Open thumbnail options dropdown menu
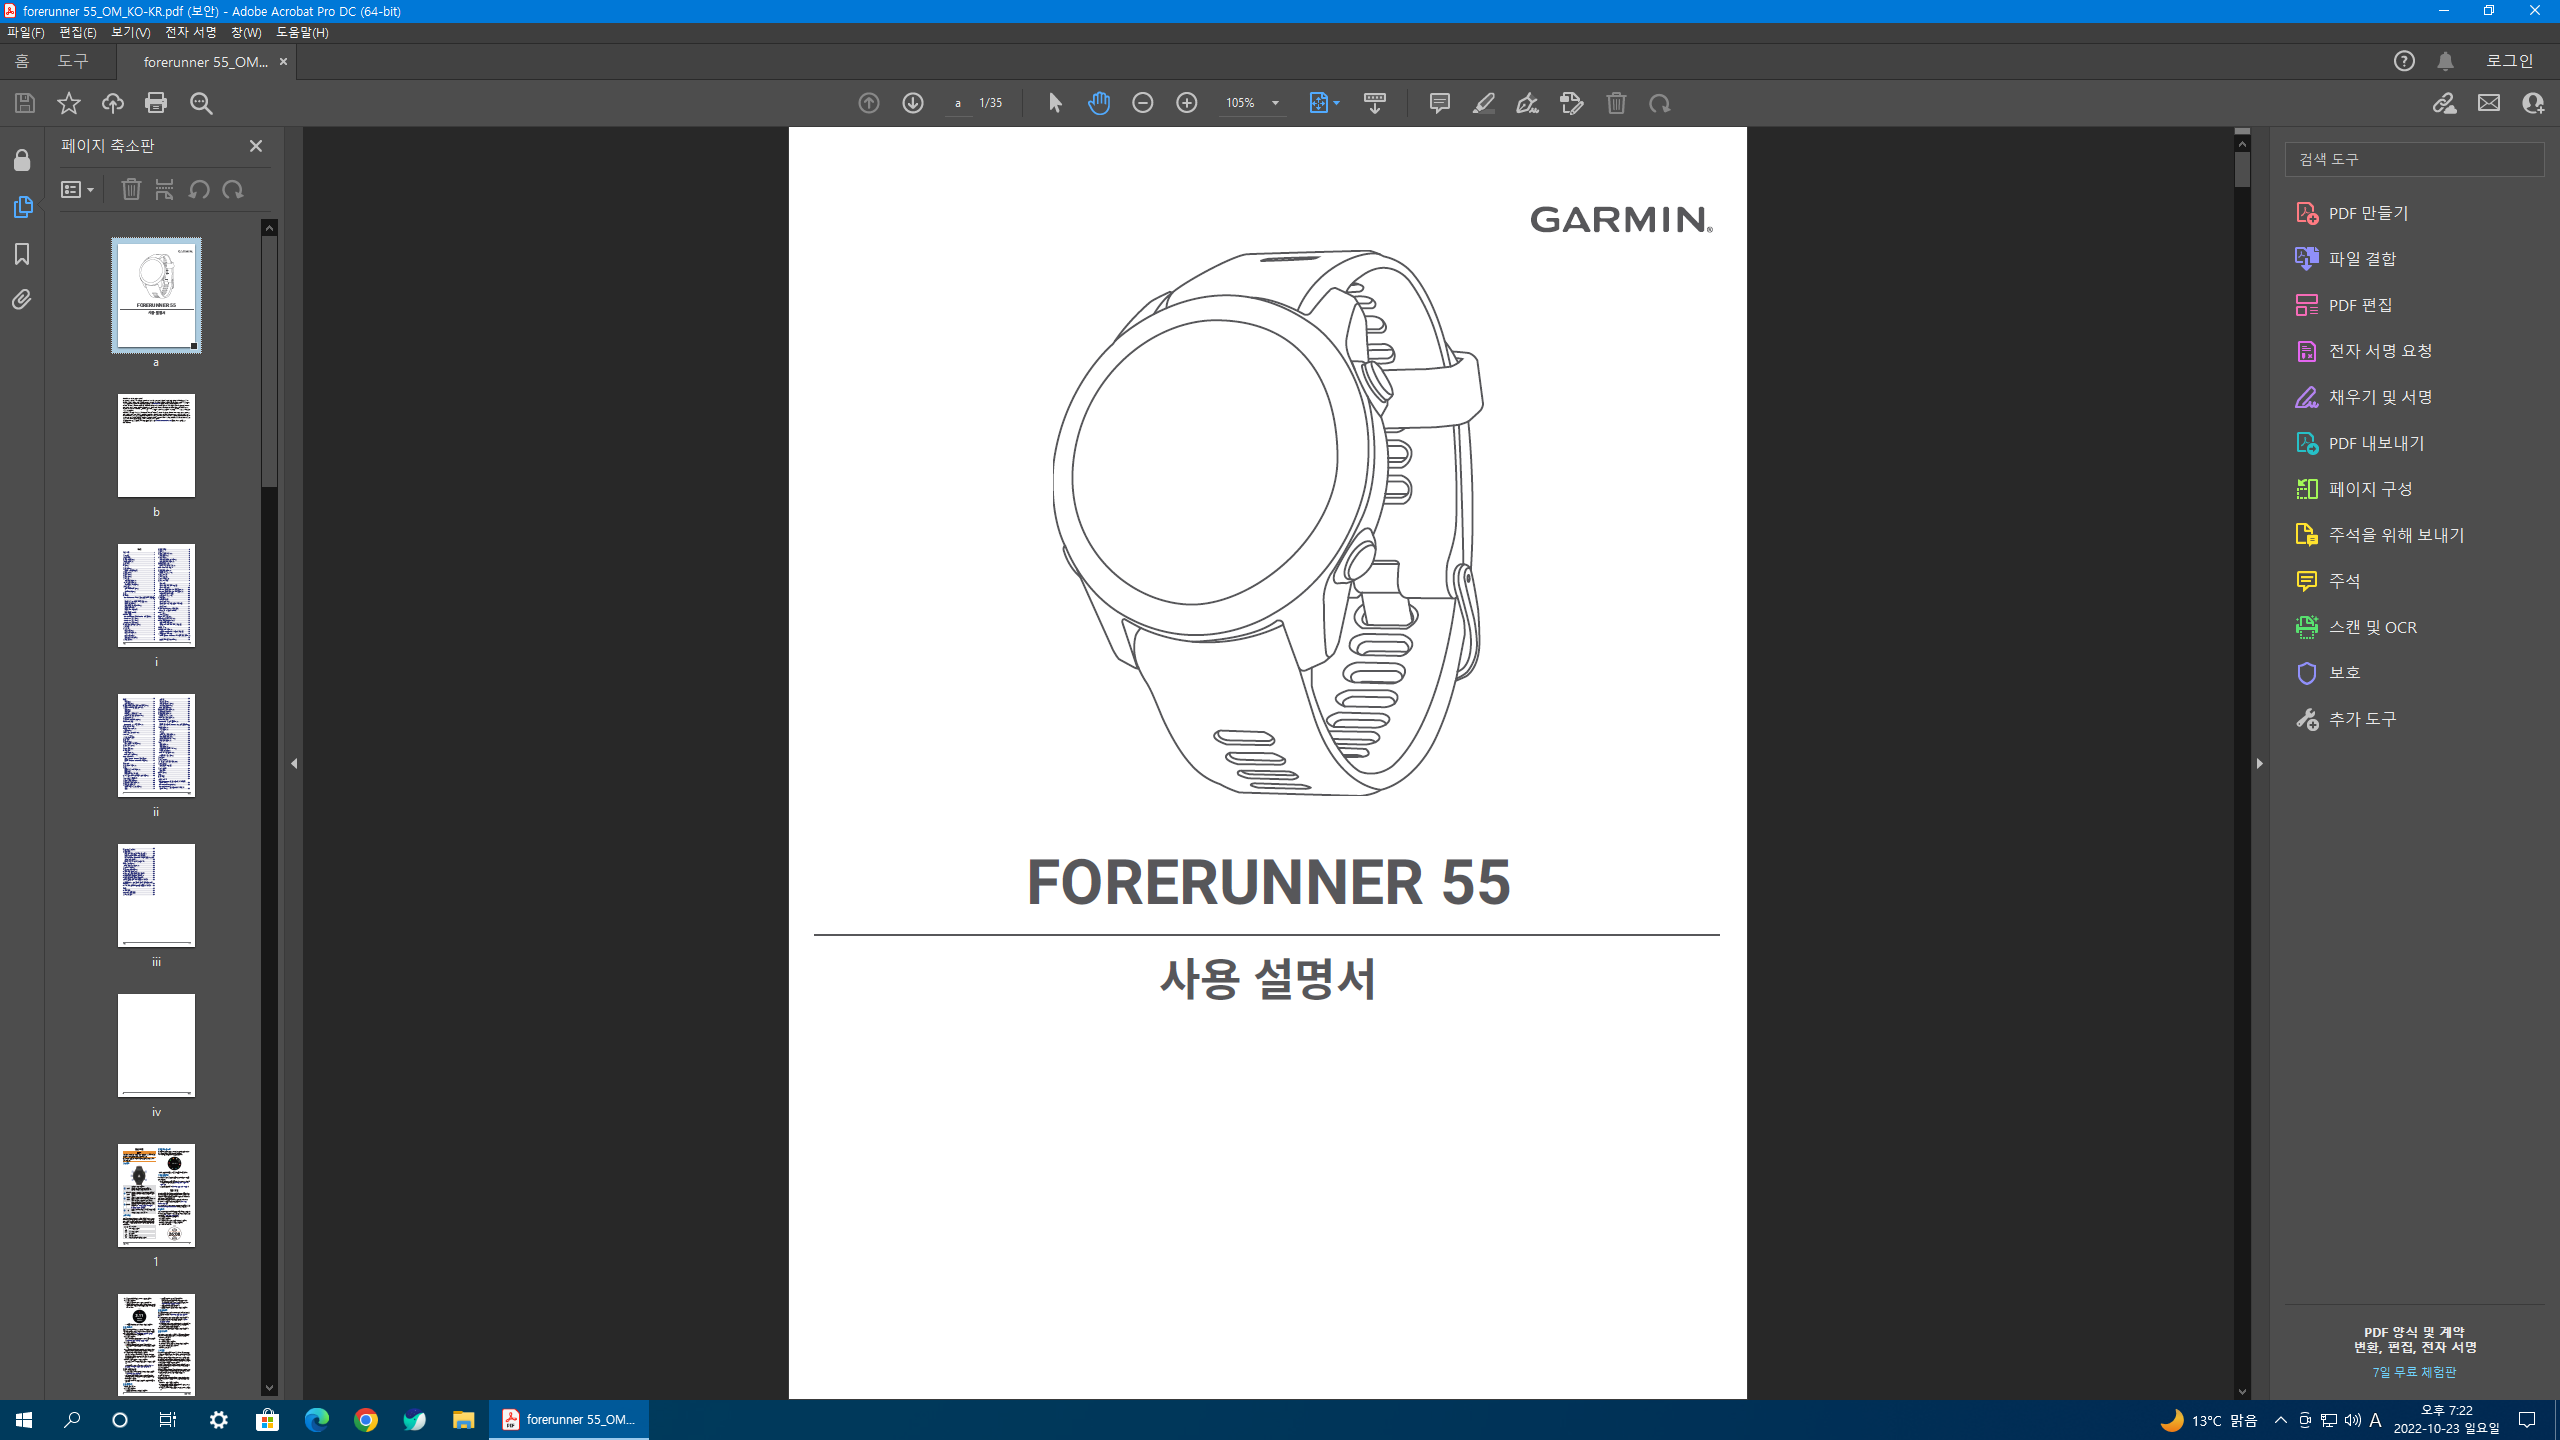2560x1440 pixels. click(x=77, y=190)
